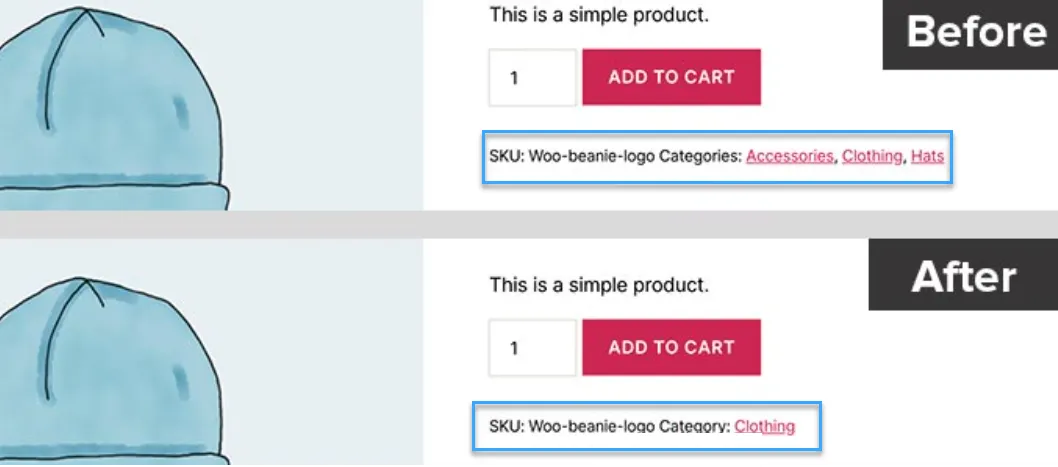Click the product description text under After

click(x=598, y=286)
